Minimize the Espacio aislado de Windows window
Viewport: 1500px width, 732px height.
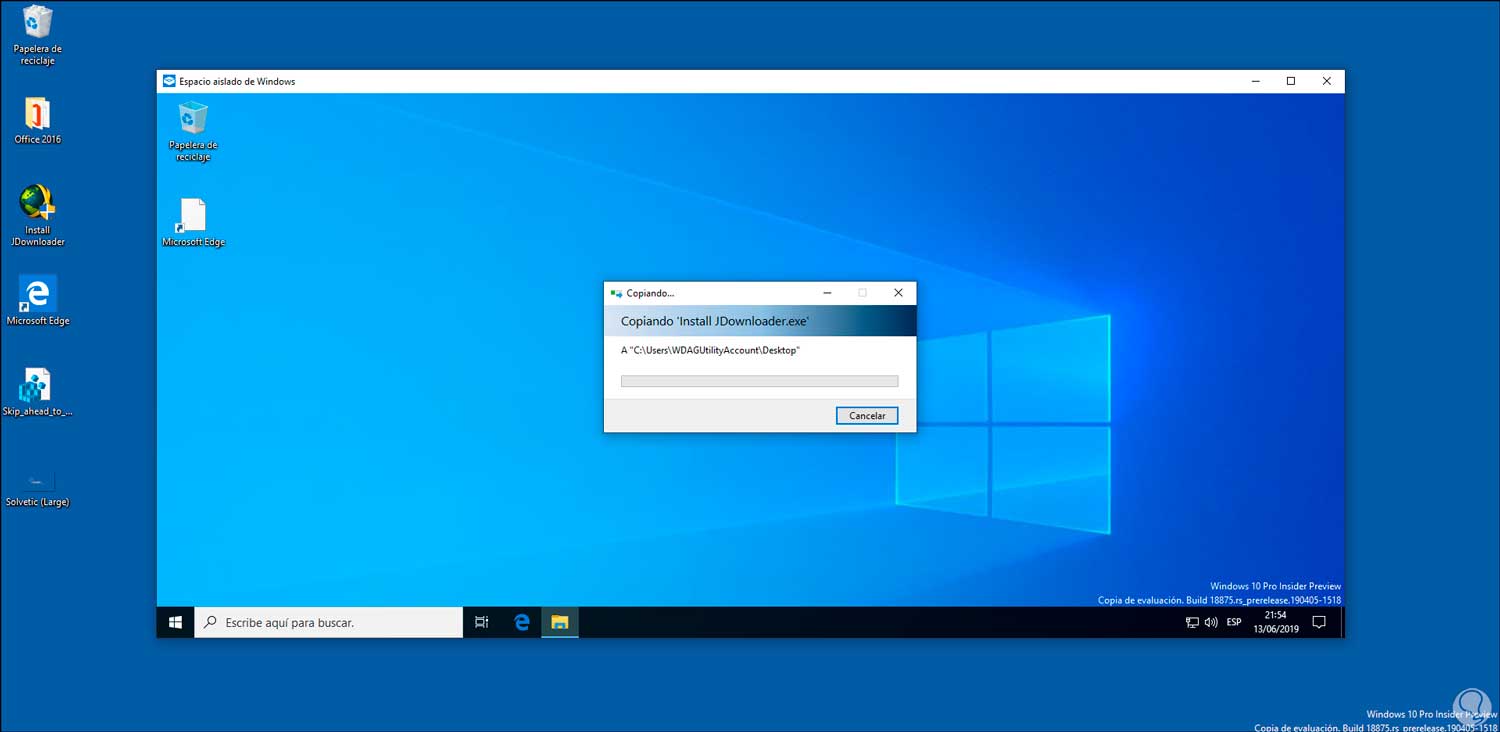click(1255, 81)
